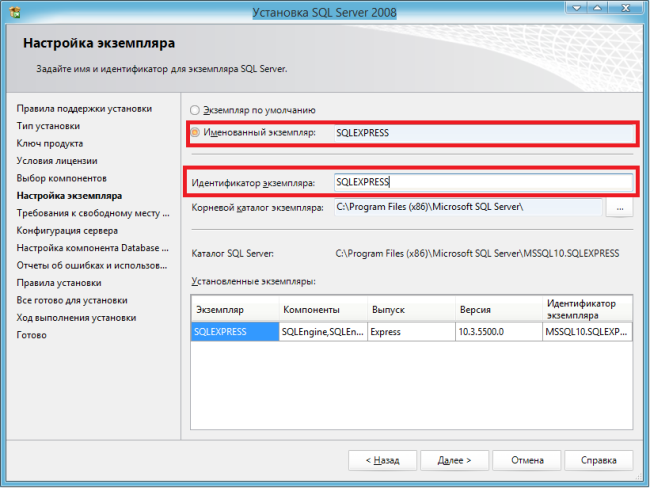The height and width of the screenshot is (488, 650).
Task: Proceed with the Далее button
Action: [x=454, y=460]
